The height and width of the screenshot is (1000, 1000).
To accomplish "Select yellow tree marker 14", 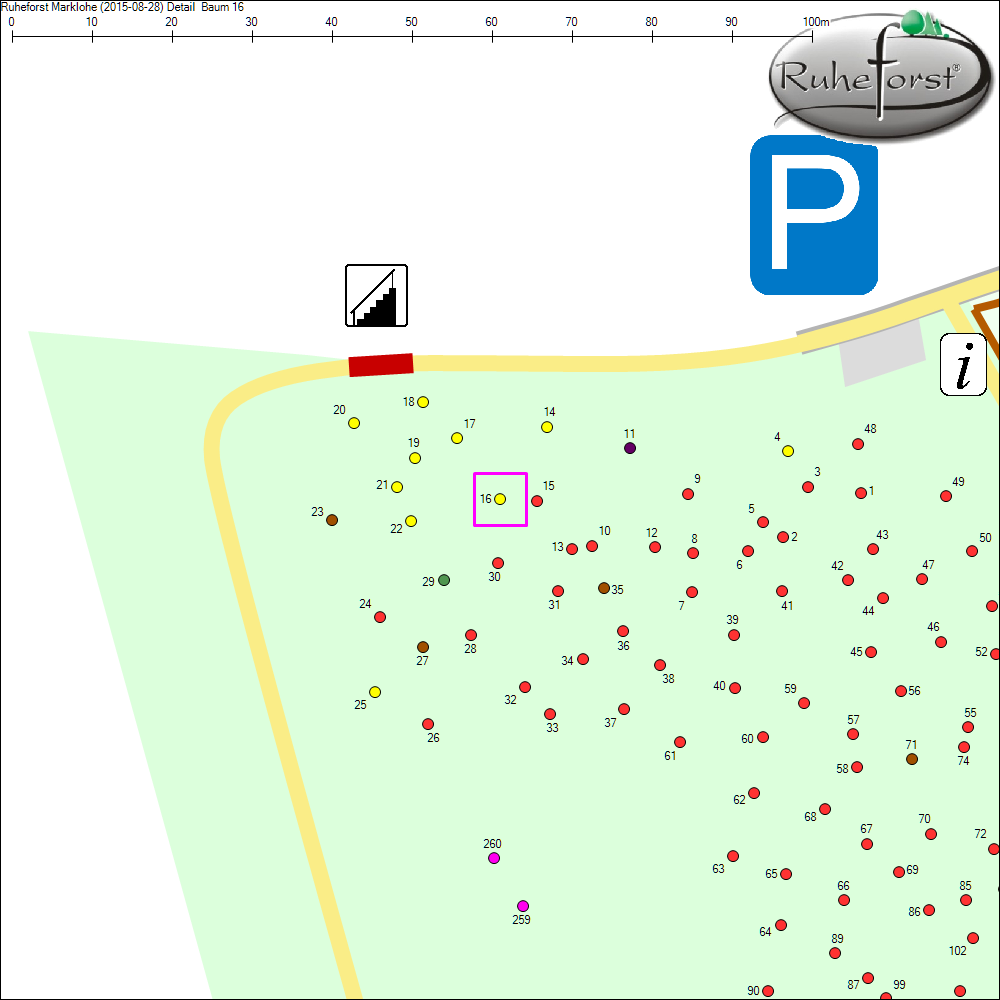I will coord(547,427).
